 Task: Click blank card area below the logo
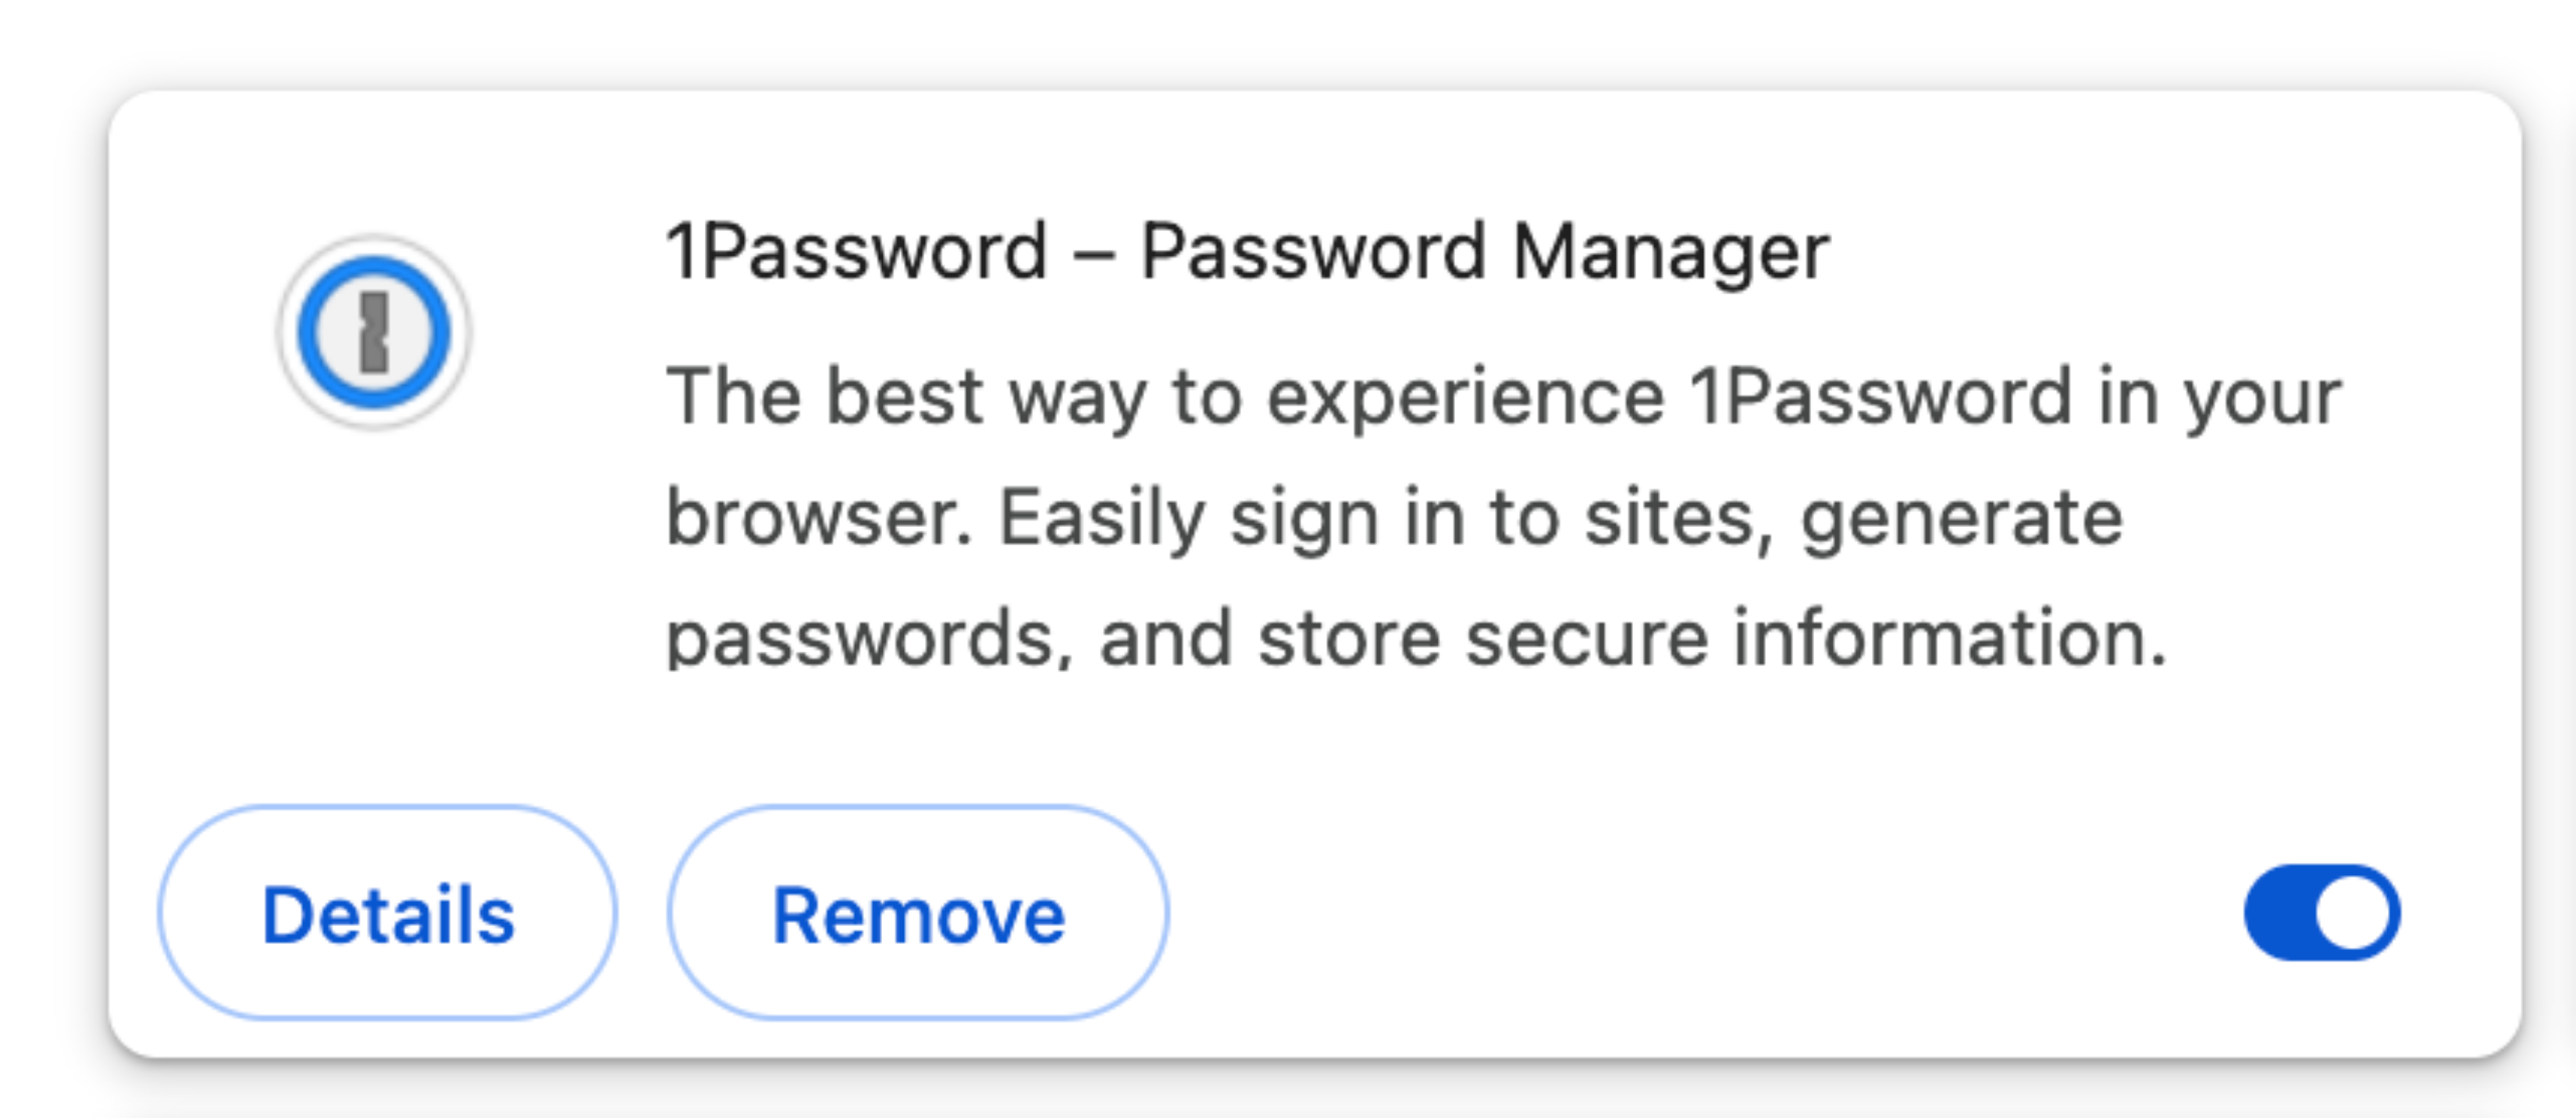click(374, 600)
